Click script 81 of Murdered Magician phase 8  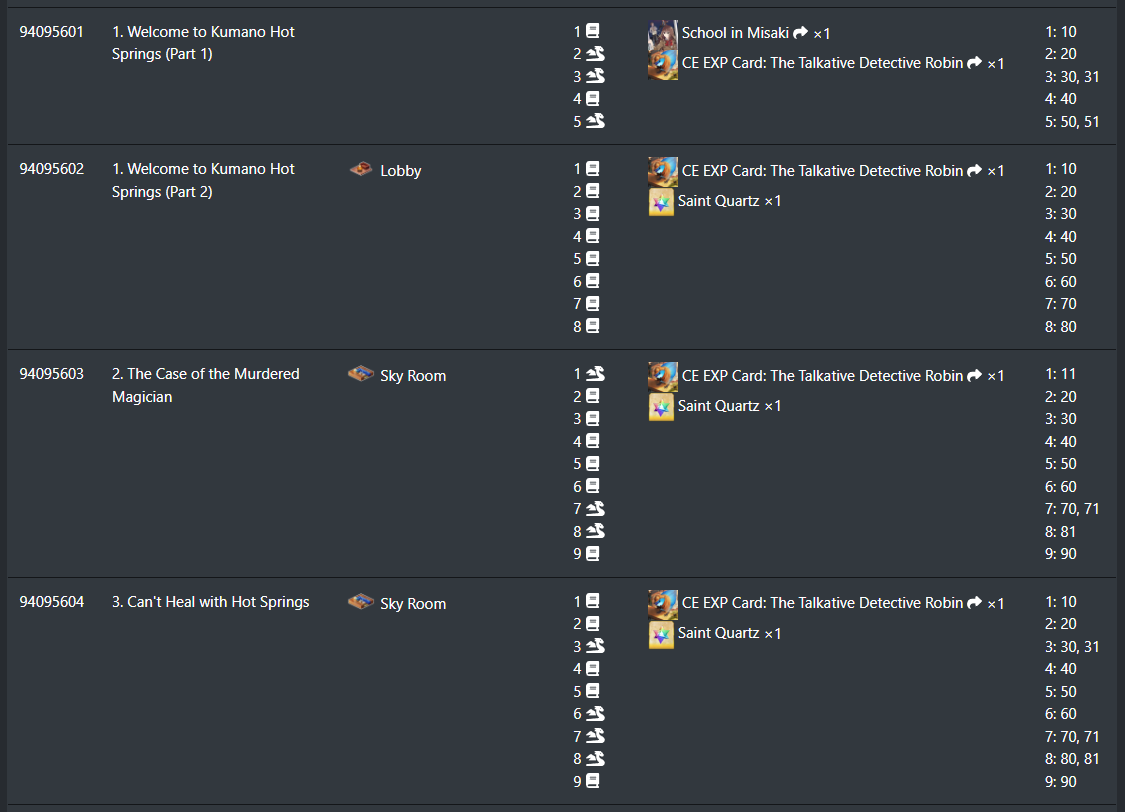click(x=1068, y=532)
